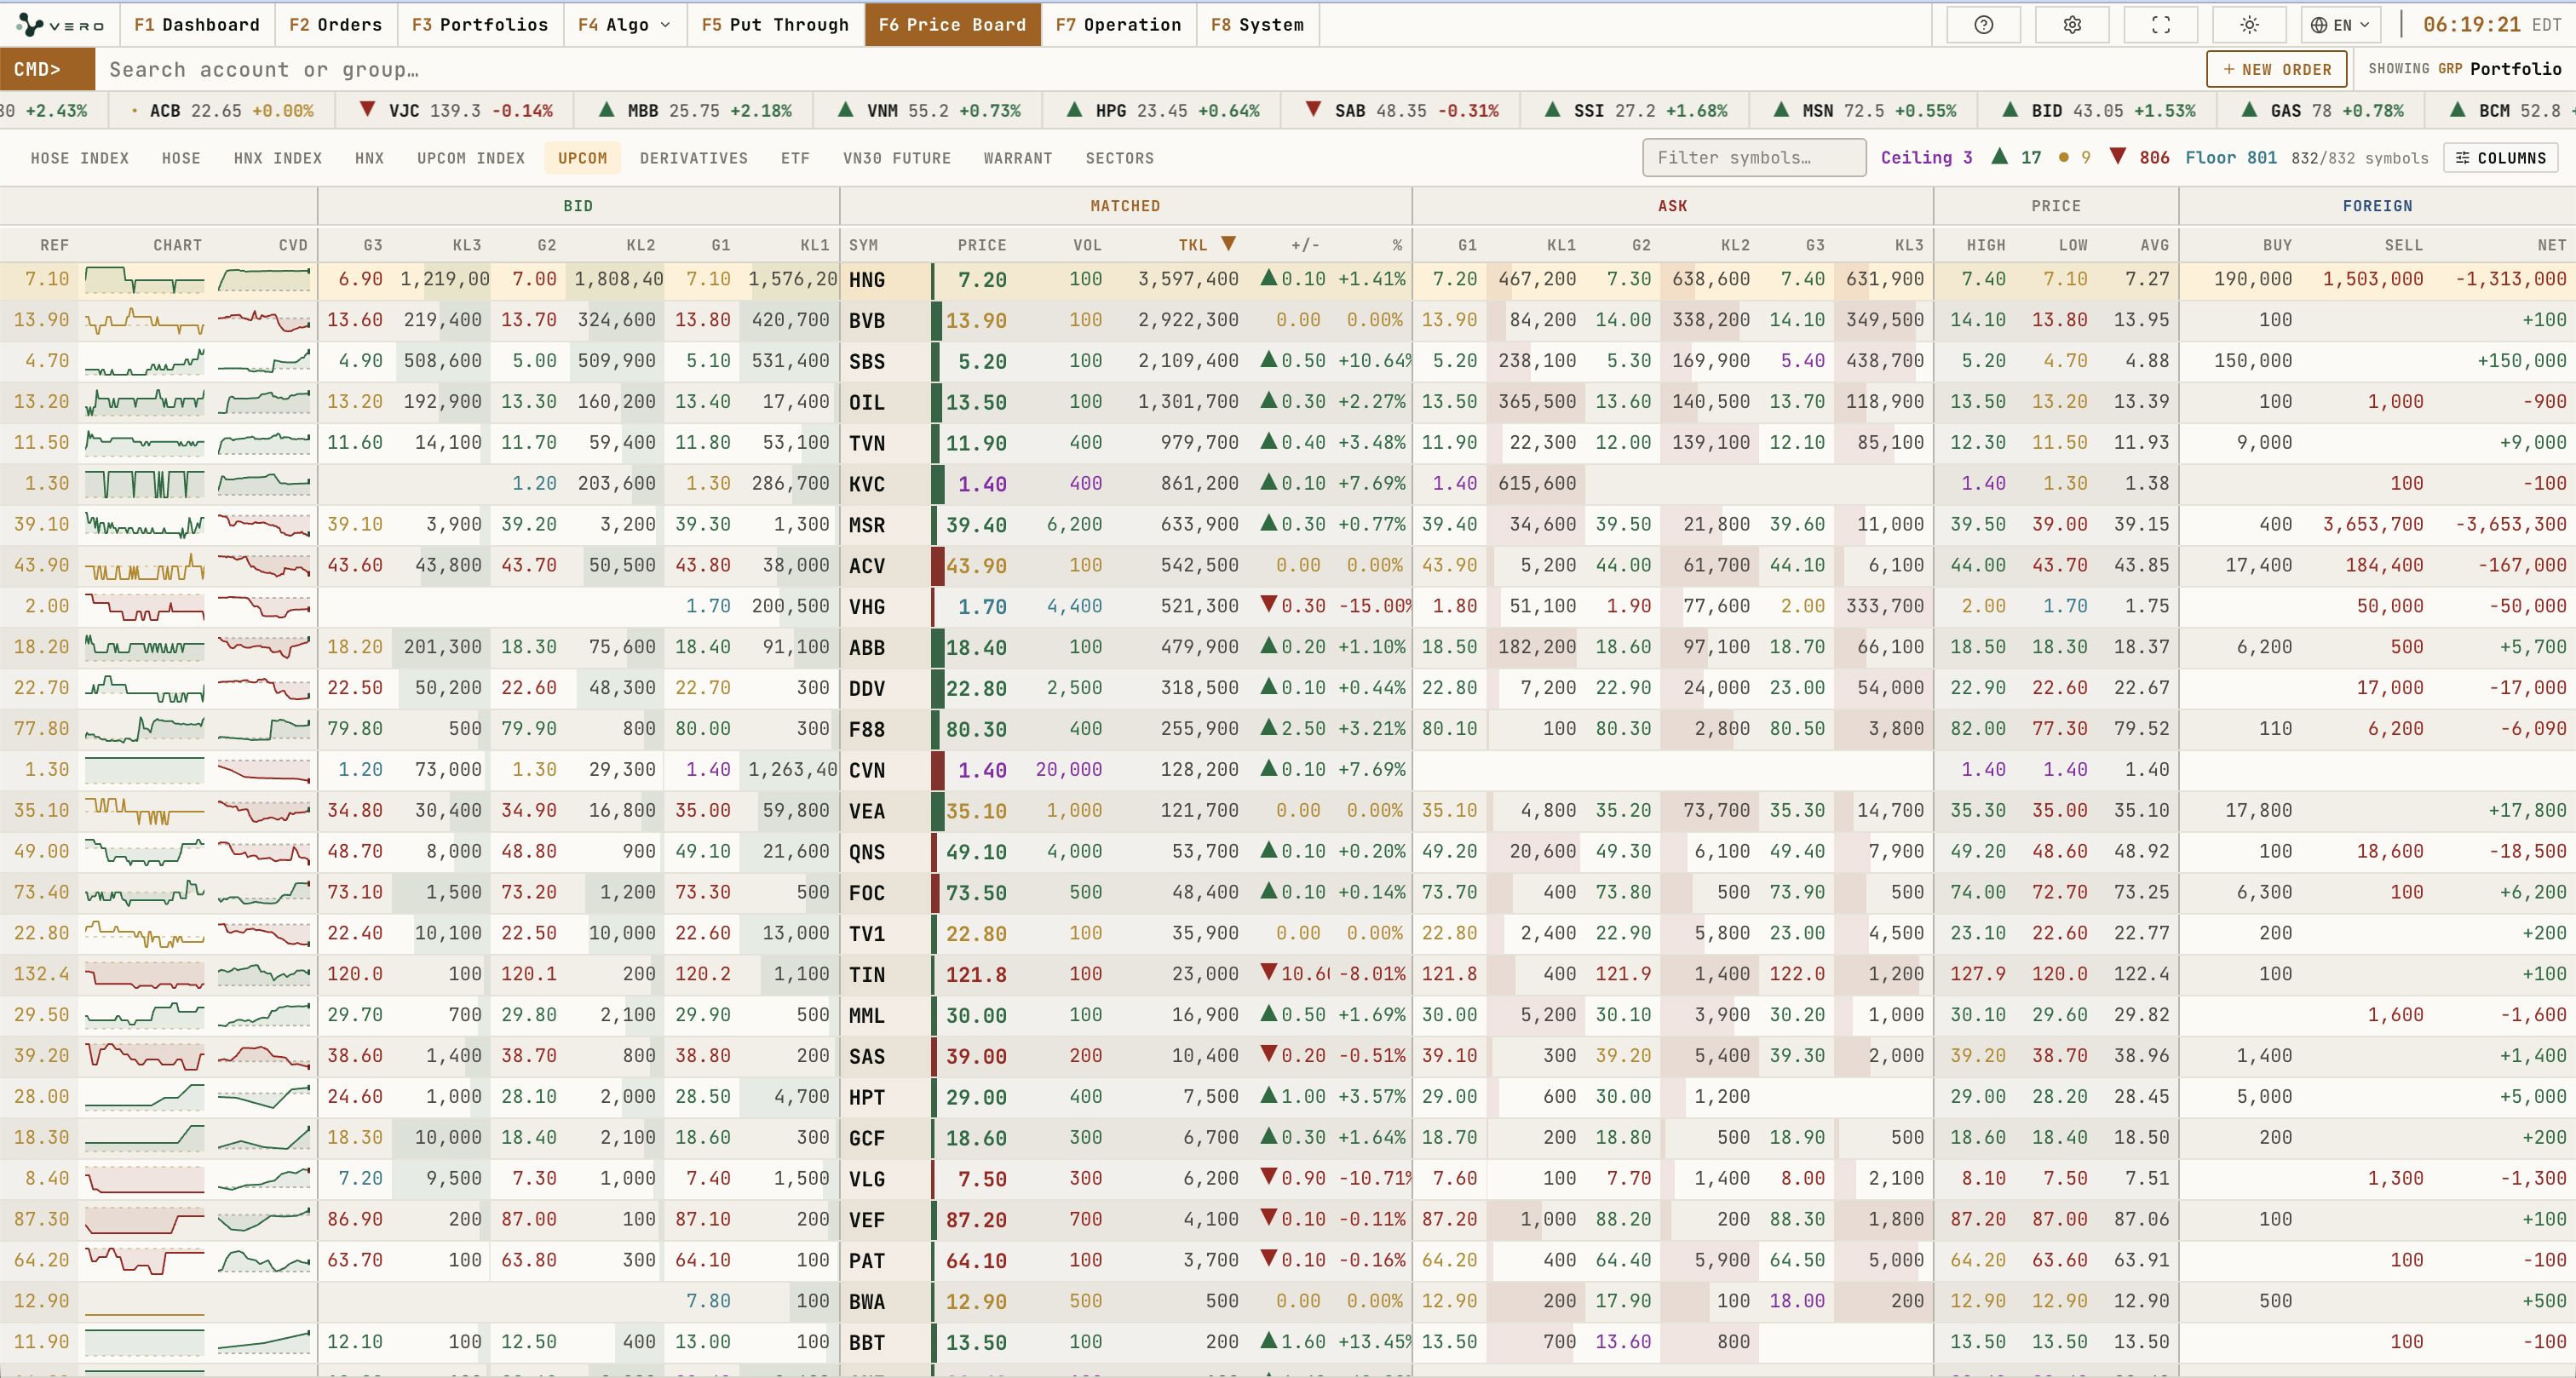Filter by up-arrow 17 gainers count
The width and height of the screenshot is (2576, 1378).
tap(2016, 158)
